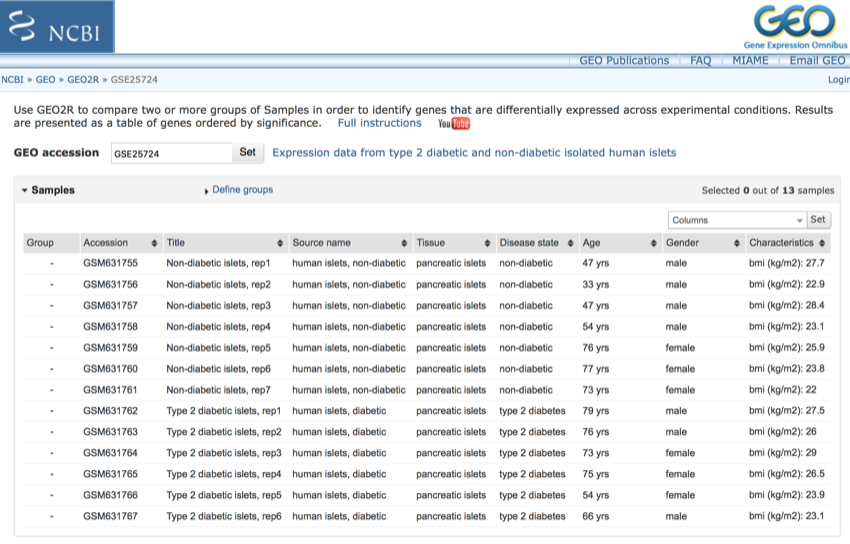Click Set button beside Columns dropdown
The height and width of the screenshot is (544, 850).
(818, 220)
